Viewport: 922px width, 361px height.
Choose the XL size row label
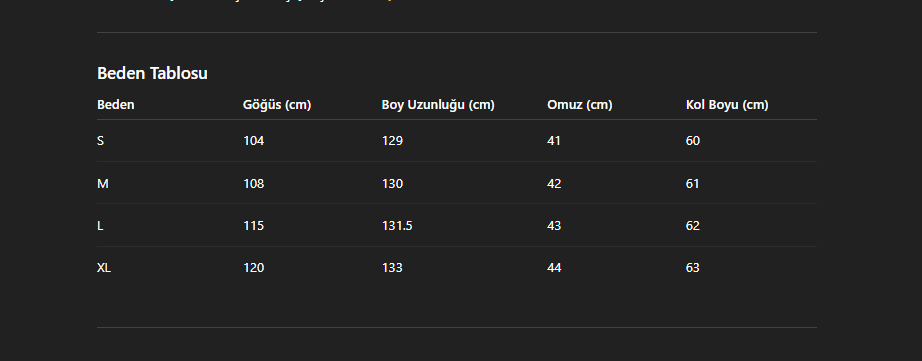104,268
